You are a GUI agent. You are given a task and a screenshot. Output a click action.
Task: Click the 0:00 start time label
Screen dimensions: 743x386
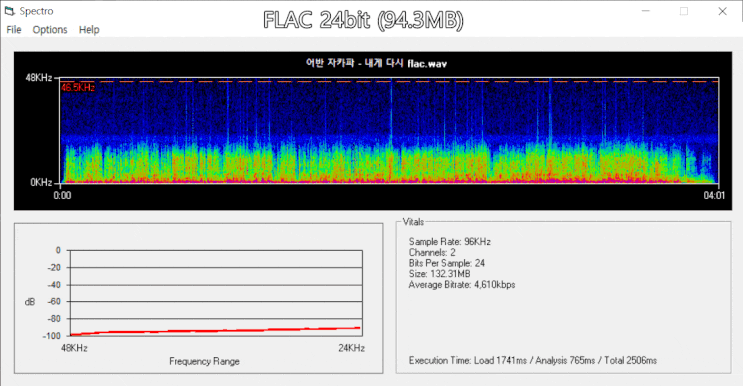pyautogui.click(x=62, y=196)
